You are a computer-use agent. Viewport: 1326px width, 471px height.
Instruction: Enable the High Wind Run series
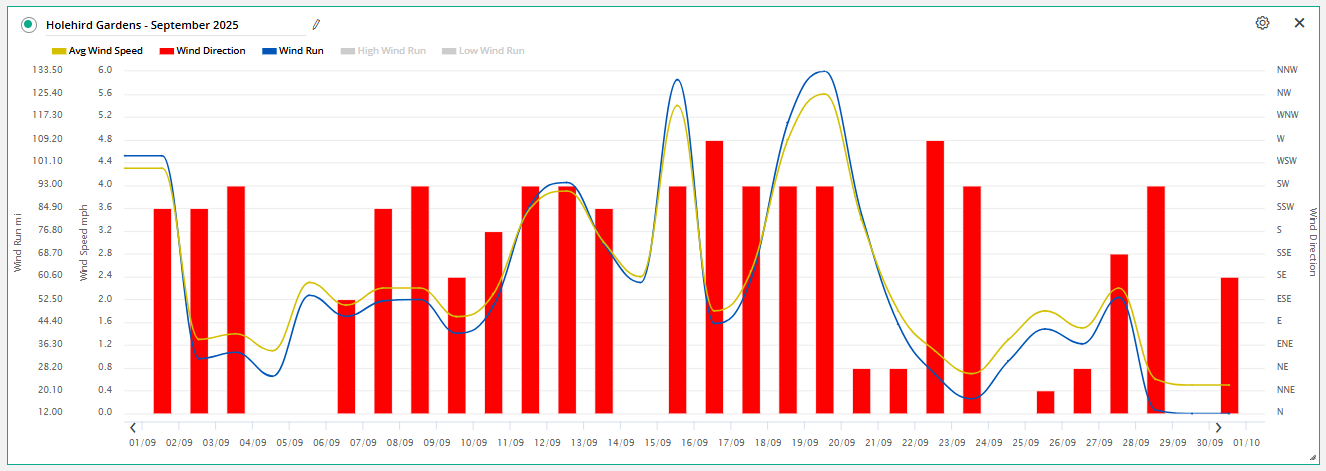coord(390,51)
